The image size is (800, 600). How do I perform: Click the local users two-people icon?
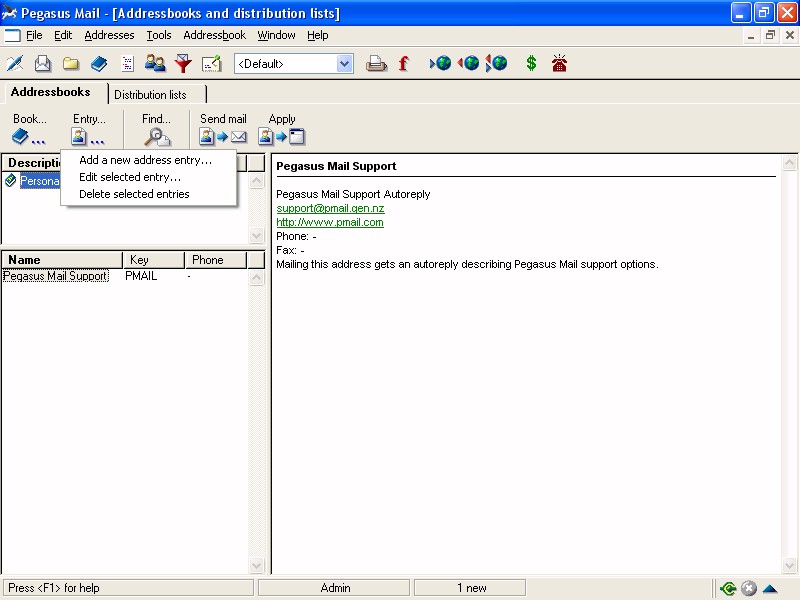coord(155,63)
